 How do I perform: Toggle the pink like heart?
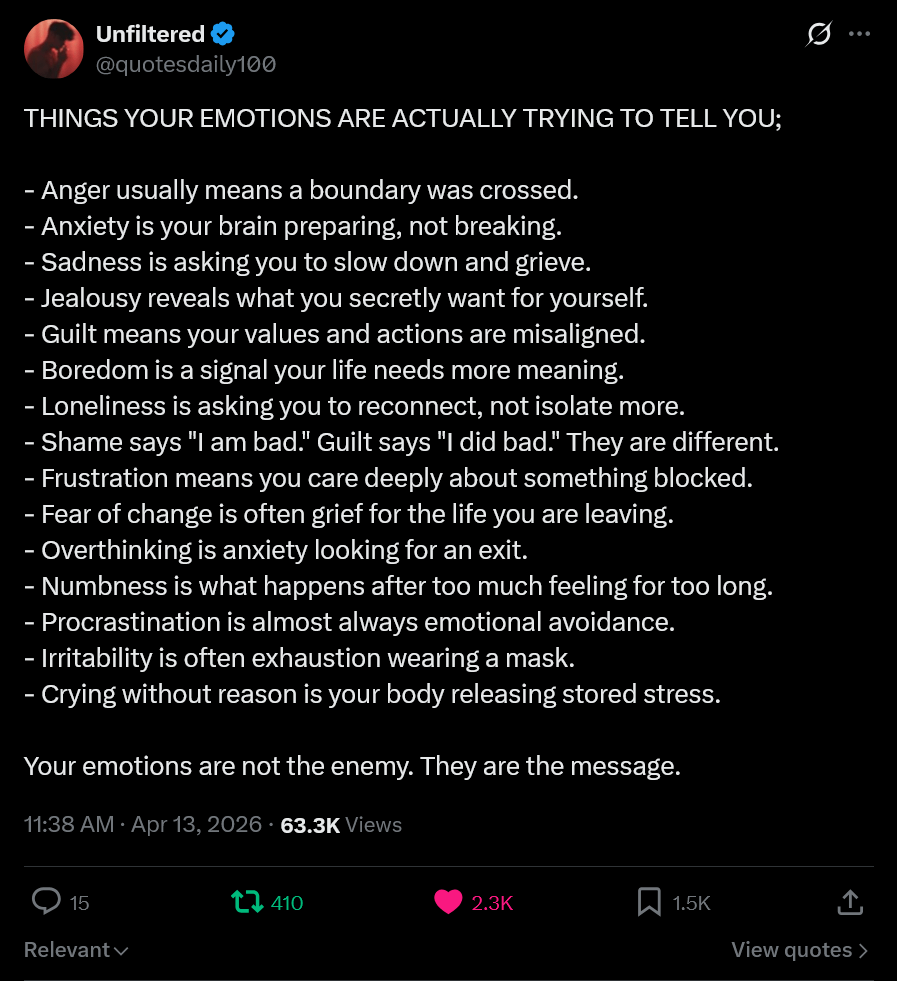449,902
